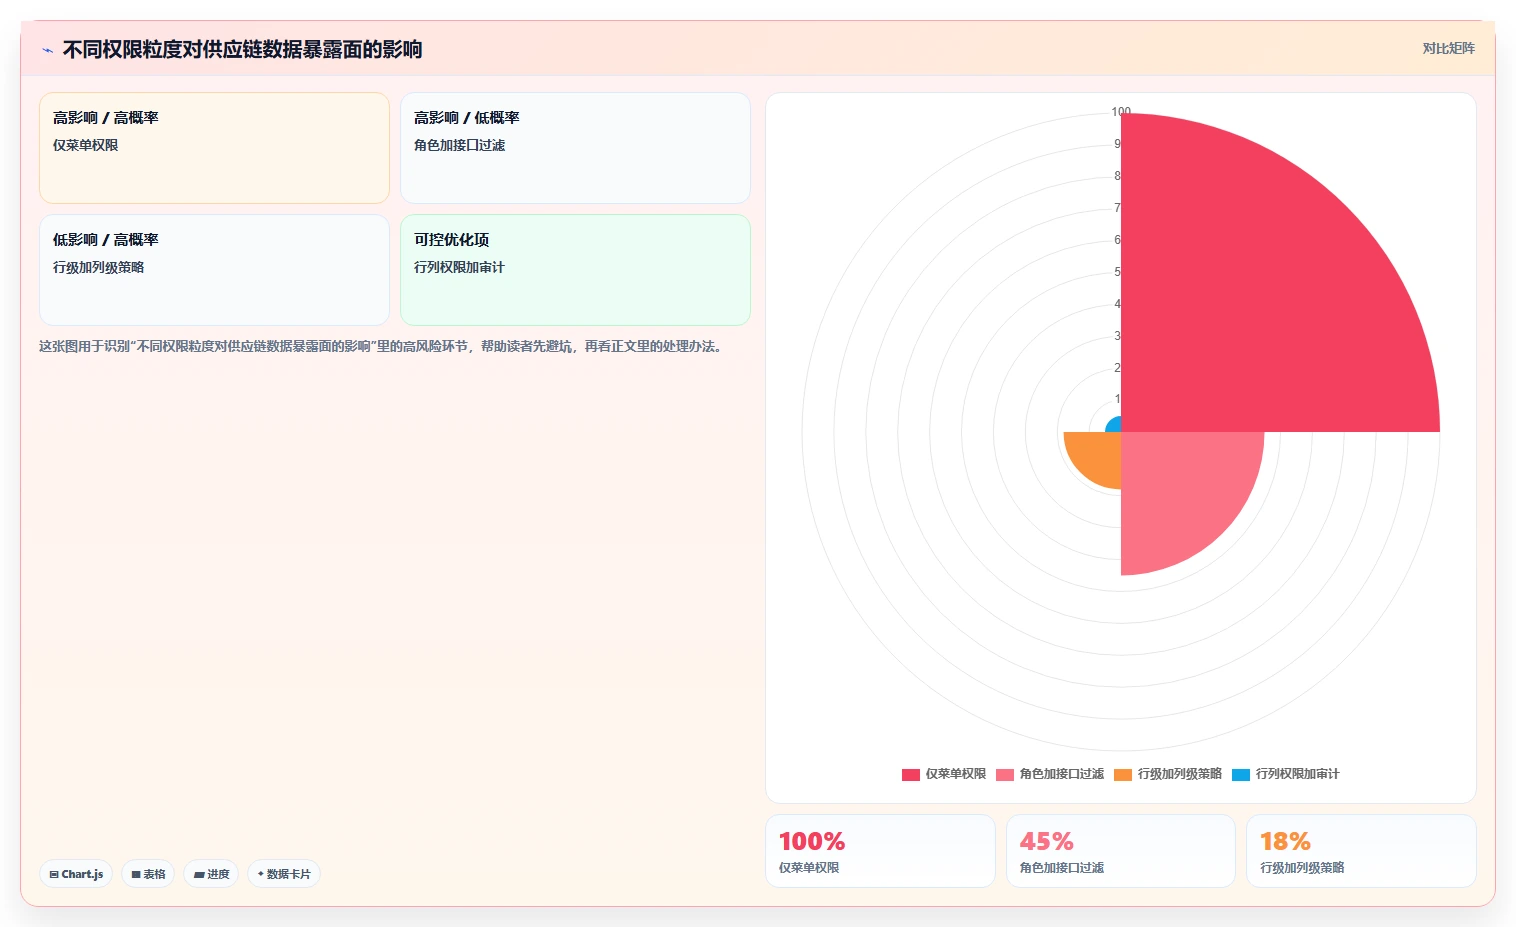1516x927 pixels.
Task: Toggle 行列权限加审计 blue legend swatch
Action: click(x=1241, y=774)
